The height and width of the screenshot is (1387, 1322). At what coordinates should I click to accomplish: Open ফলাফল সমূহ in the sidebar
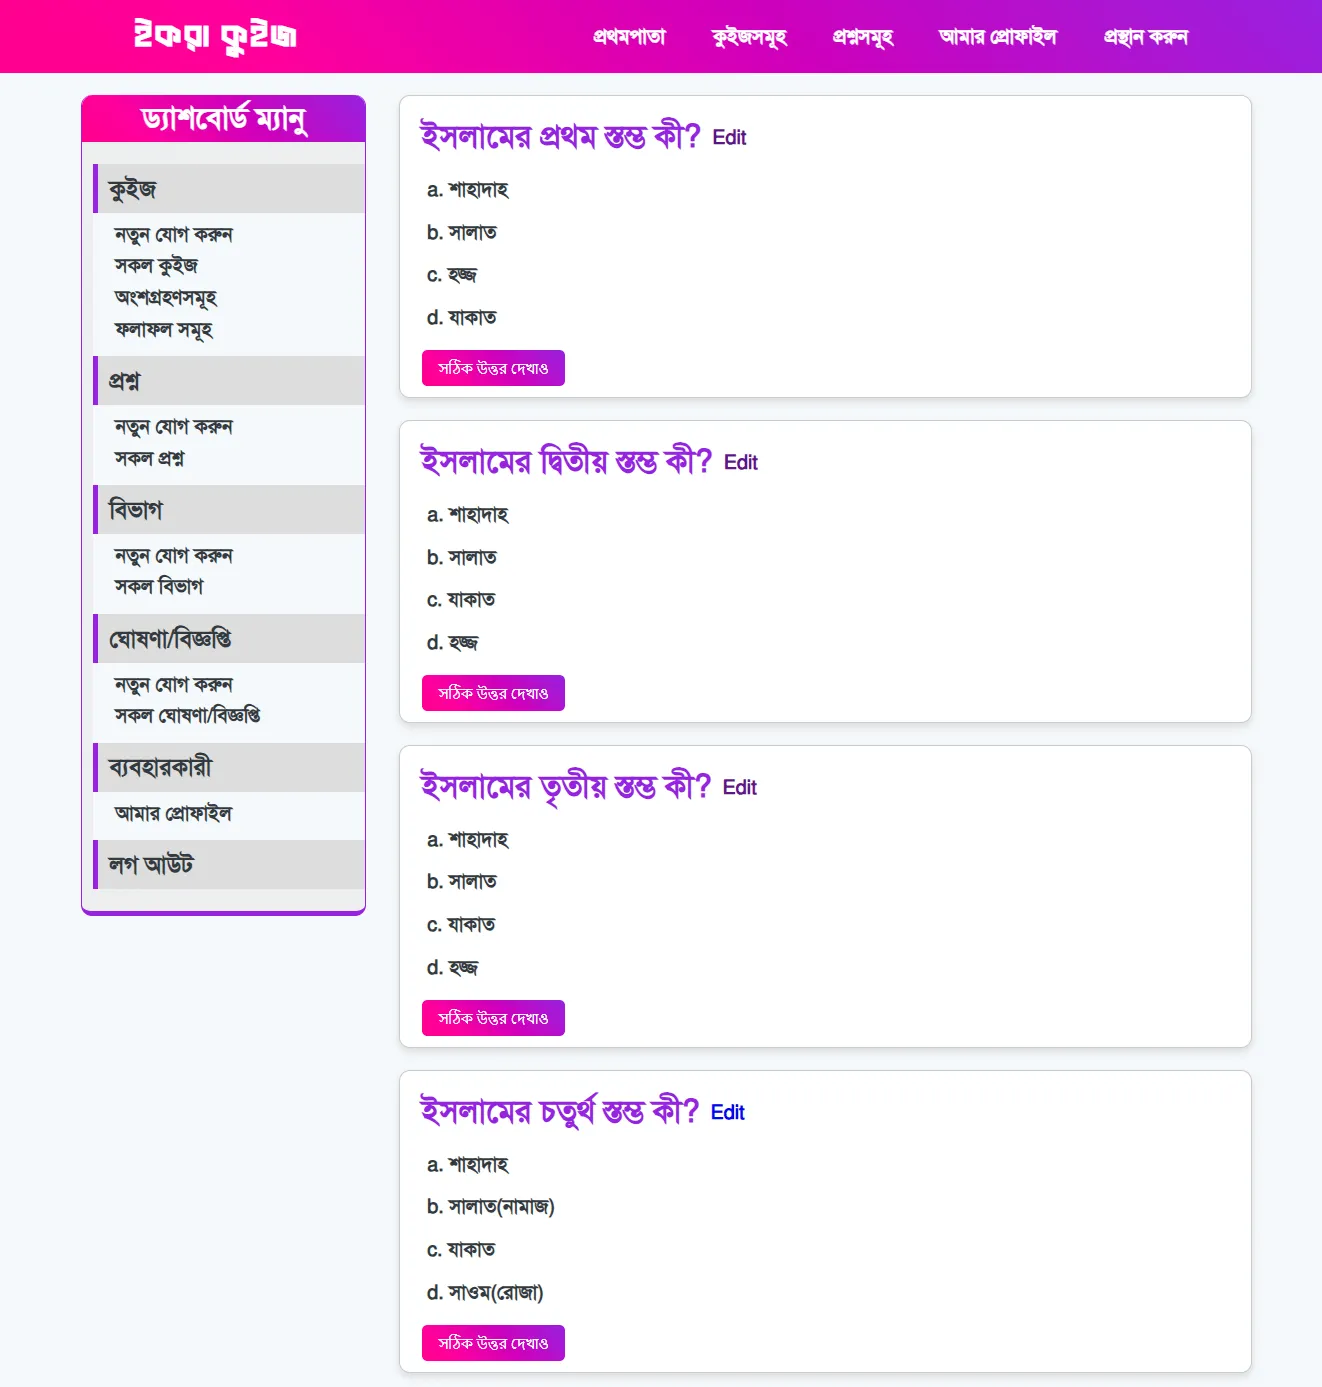click(163, 330)
